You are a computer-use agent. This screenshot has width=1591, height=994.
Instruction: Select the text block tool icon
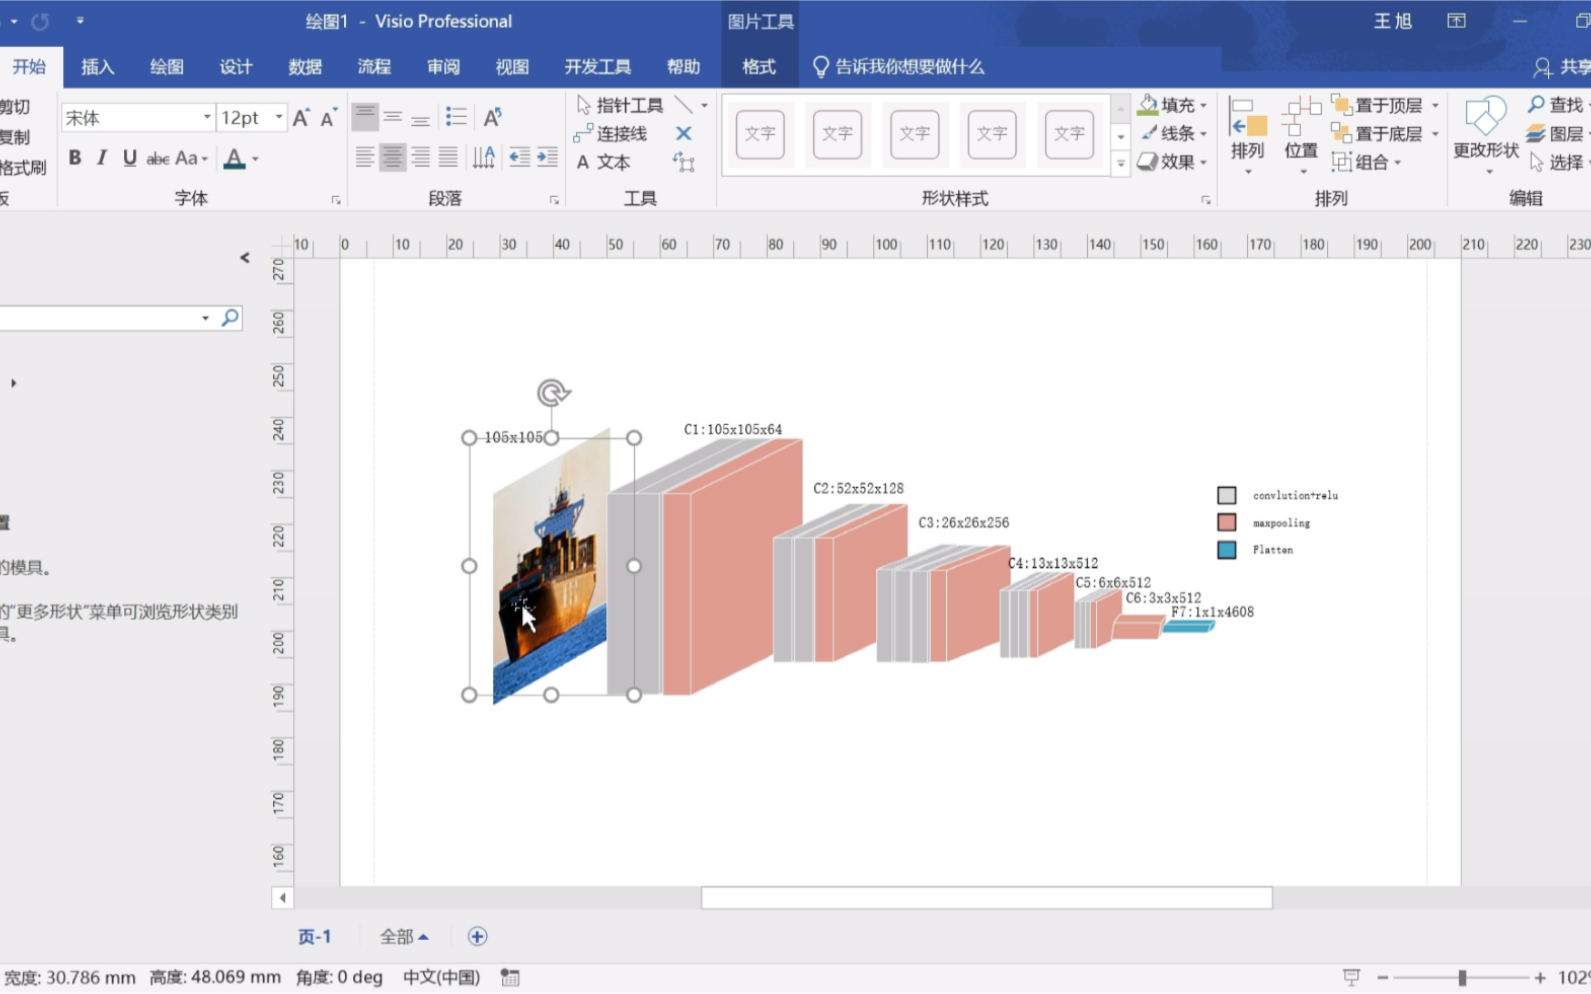point(684,162)
